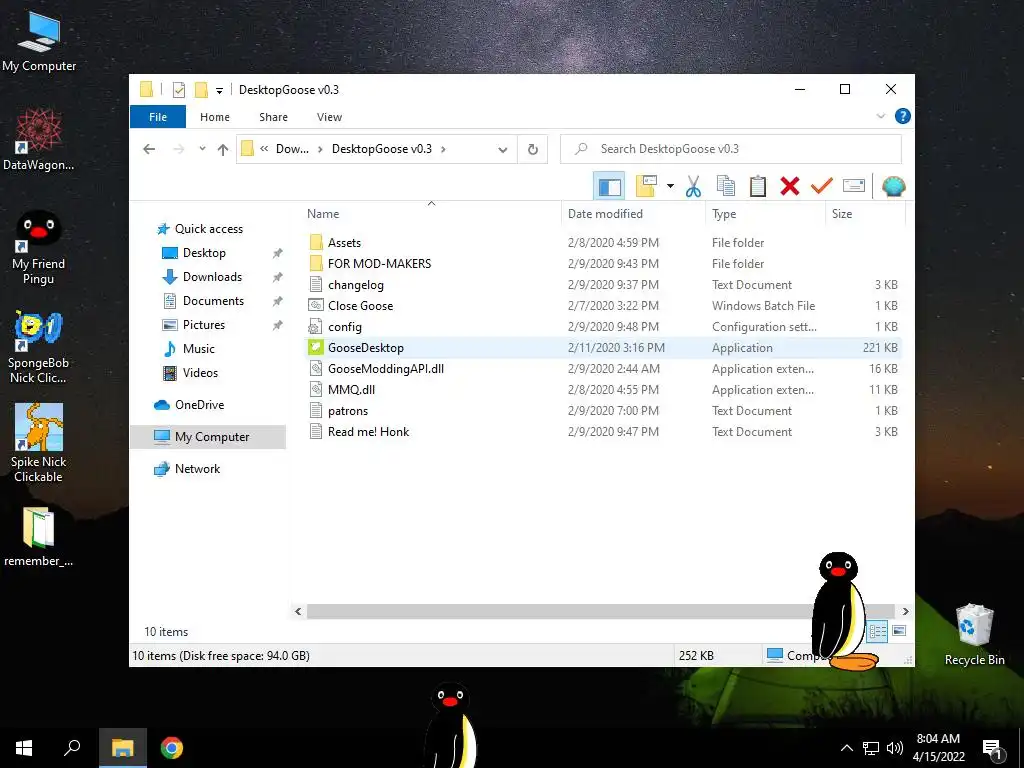
Task: Select Pictures in the navigation pane
Action: tap(203, 325)
